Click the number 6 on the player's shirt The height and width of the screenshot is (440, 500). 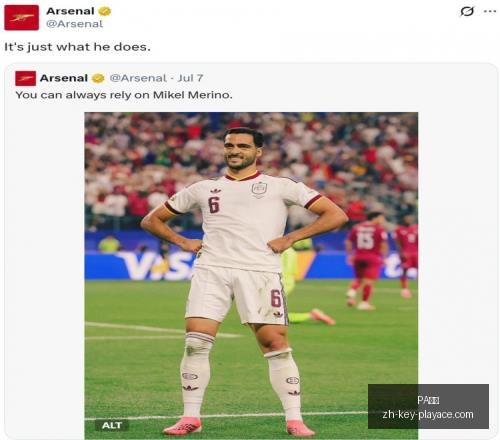214,204
